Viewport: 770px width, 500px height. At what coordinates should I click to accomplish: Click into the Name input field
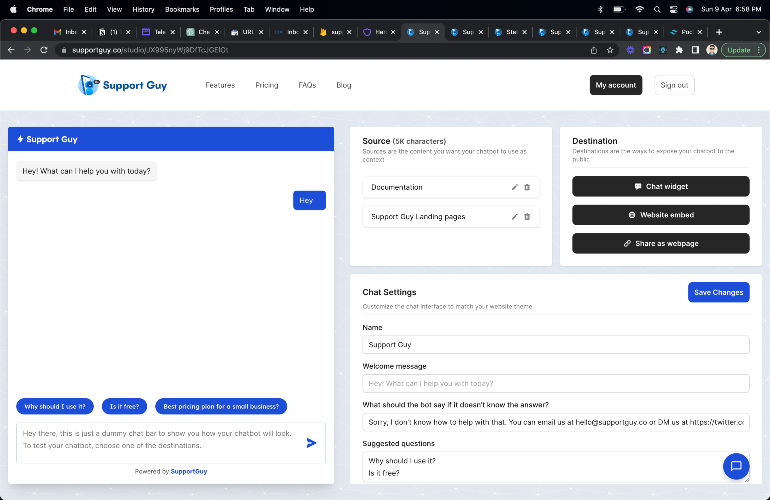pos(555,345)
